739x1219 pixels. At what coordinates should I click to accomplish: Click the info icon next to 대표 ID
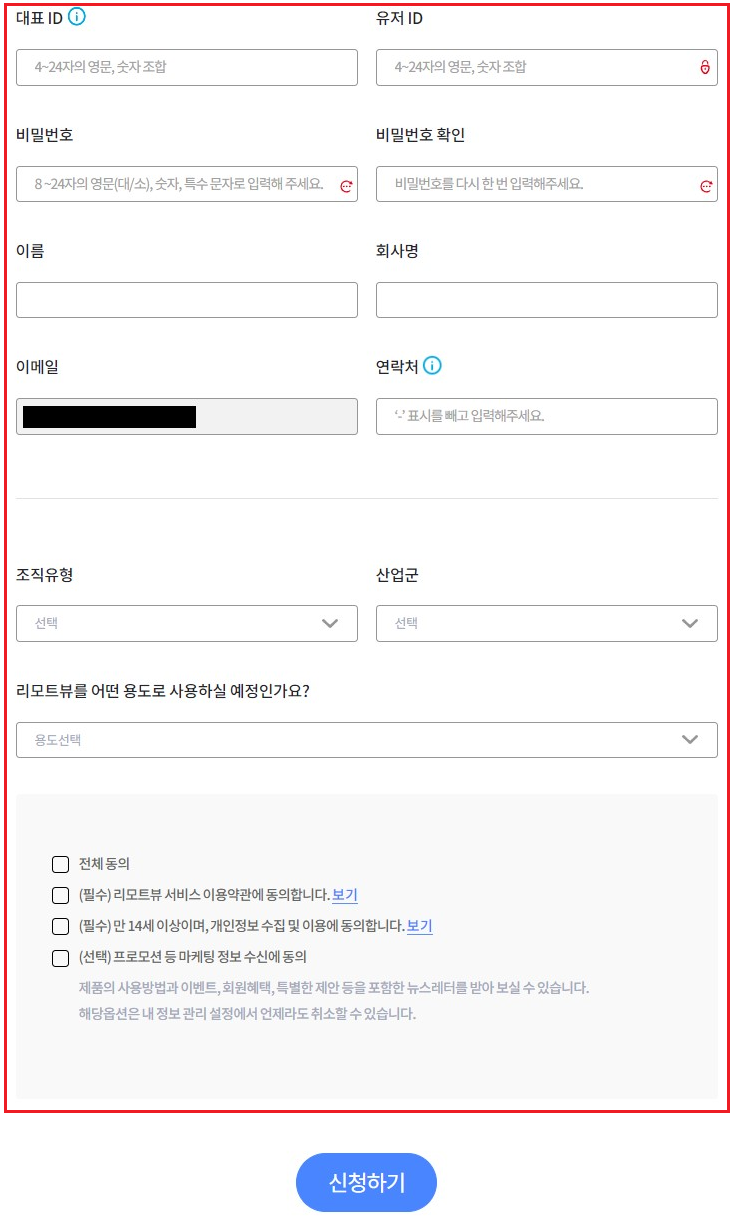click(x=77, y=17)
